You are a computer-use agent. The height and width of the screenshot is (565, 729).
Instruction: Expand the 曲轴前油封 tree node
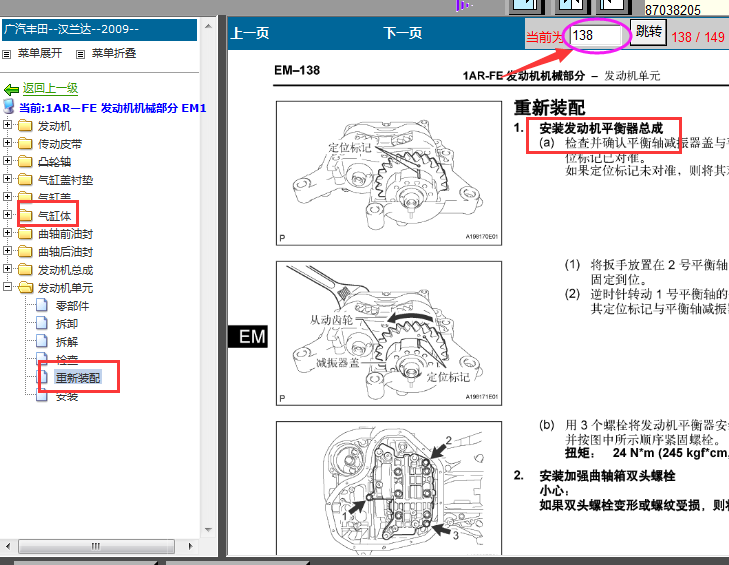7,233
